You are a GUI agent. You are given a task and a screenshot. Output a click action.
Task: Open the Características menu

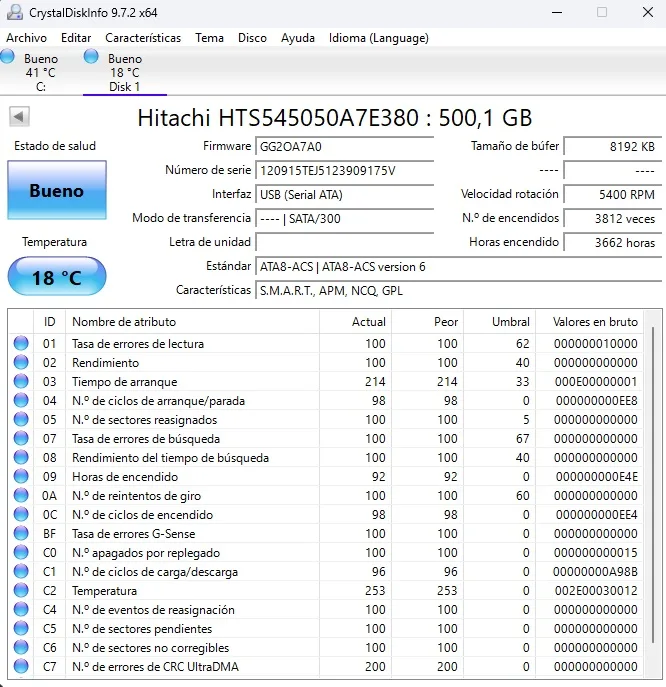(143, 38)
